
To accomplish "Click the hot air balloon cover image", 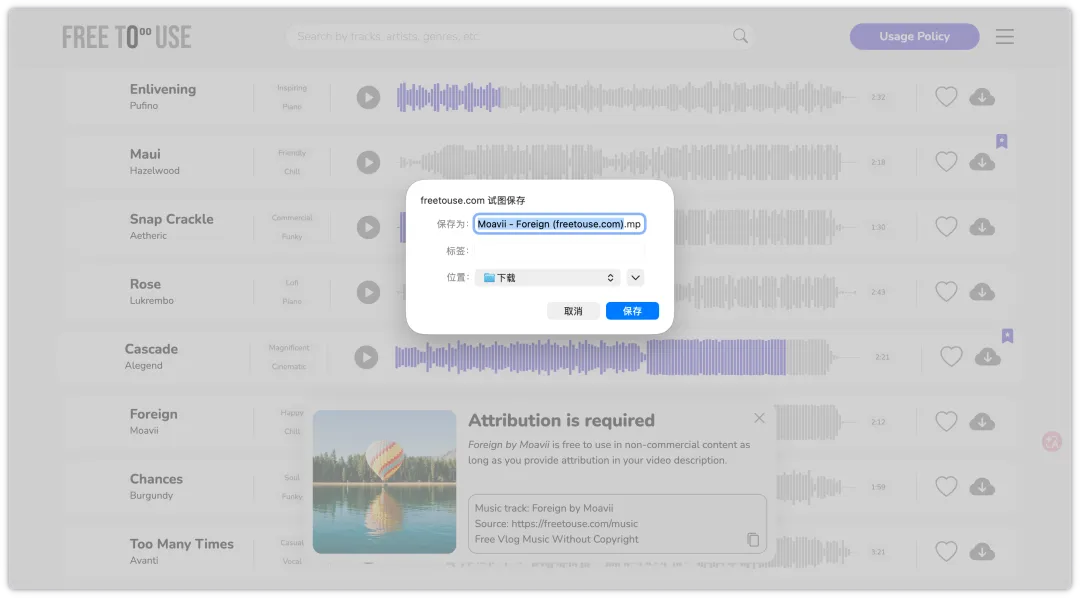I will click(384, 482).
